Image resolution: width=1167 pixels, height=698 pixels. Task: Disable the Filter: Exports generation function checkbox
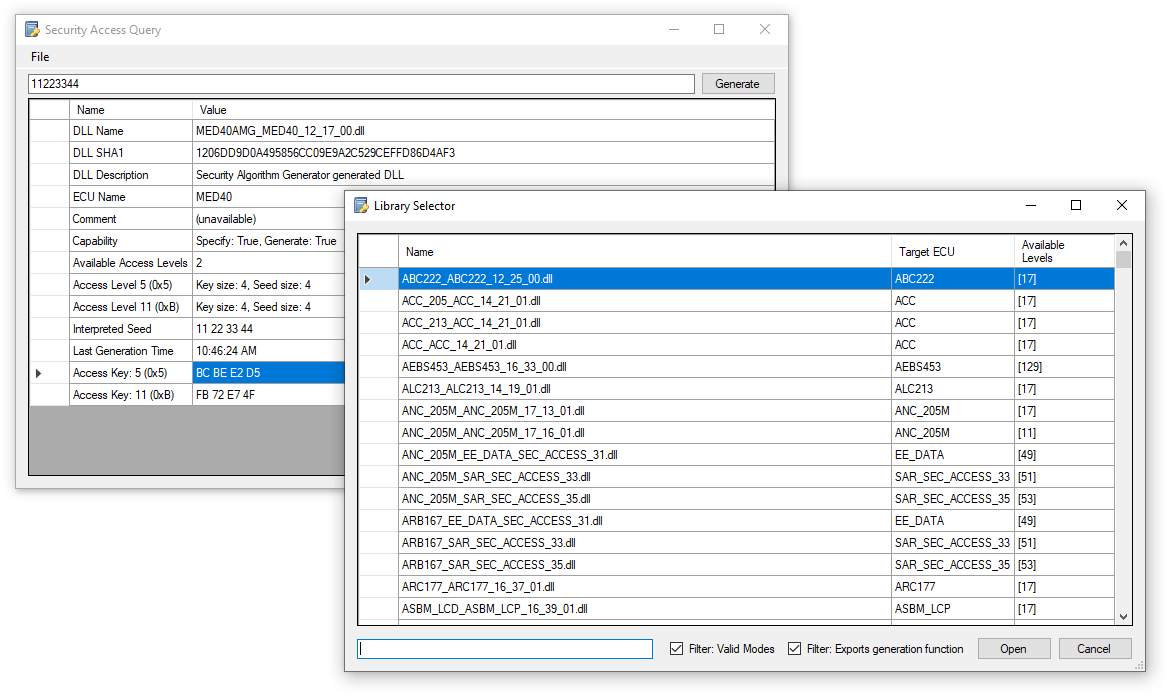point(793,648)
